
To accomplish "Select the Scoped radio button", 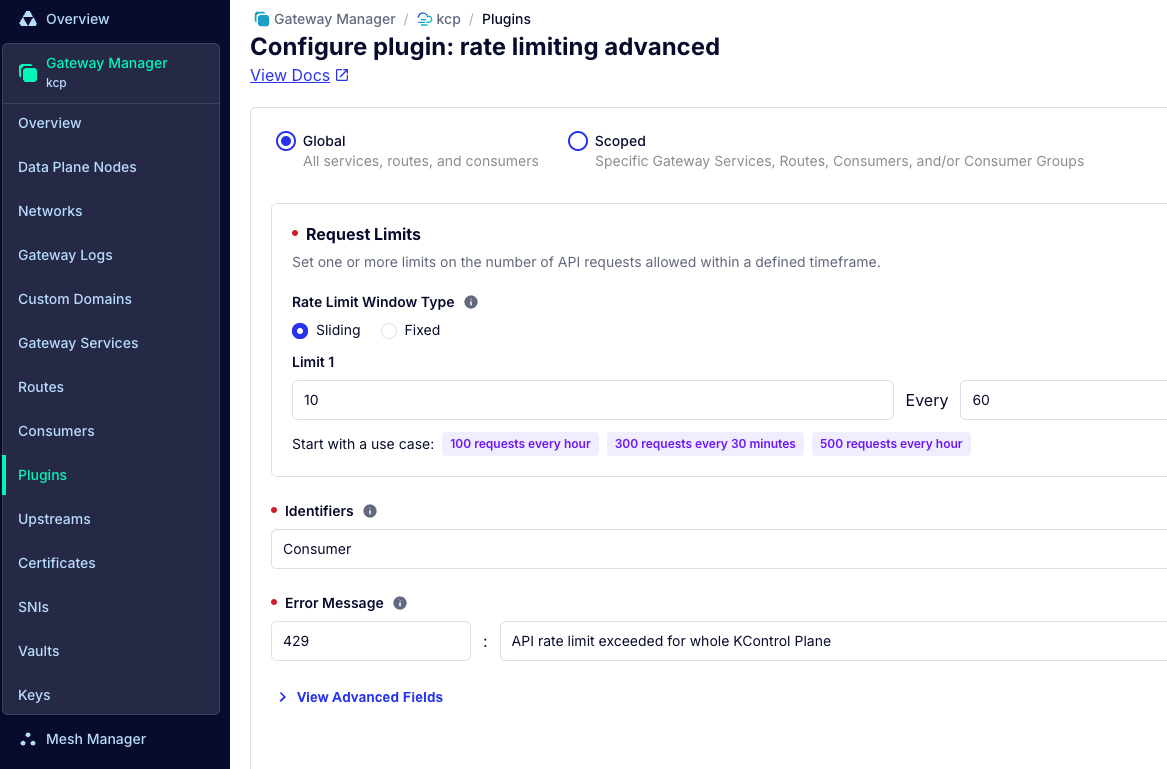I will 578,141.
